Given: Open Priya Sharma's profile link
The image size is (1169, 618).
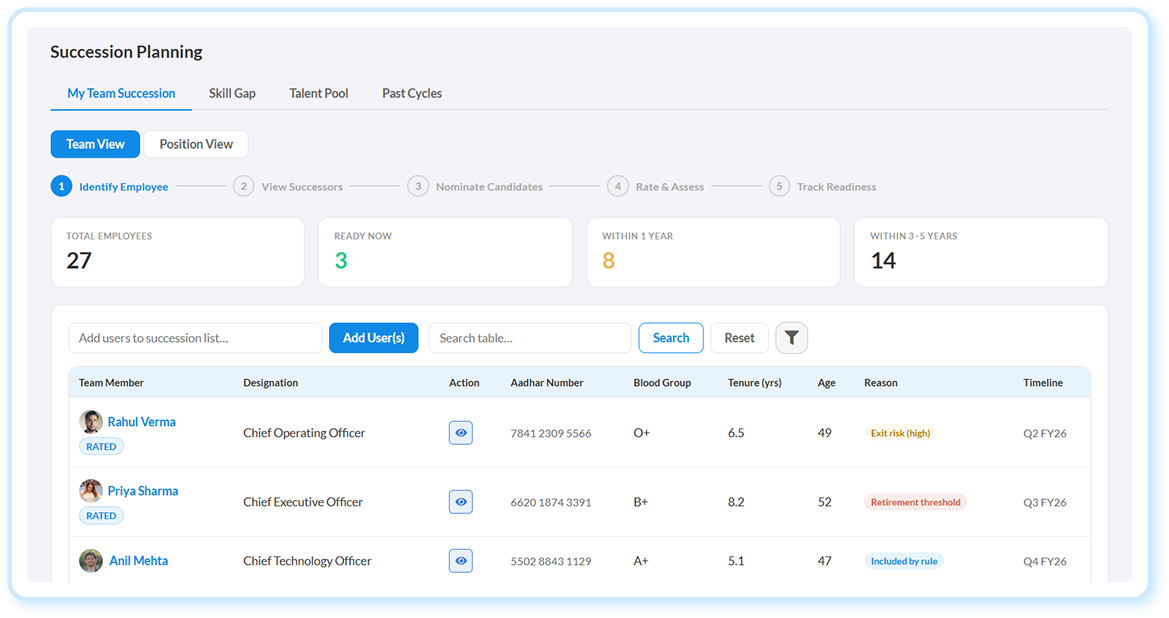Looking at the screenshot, I should 142,491.
